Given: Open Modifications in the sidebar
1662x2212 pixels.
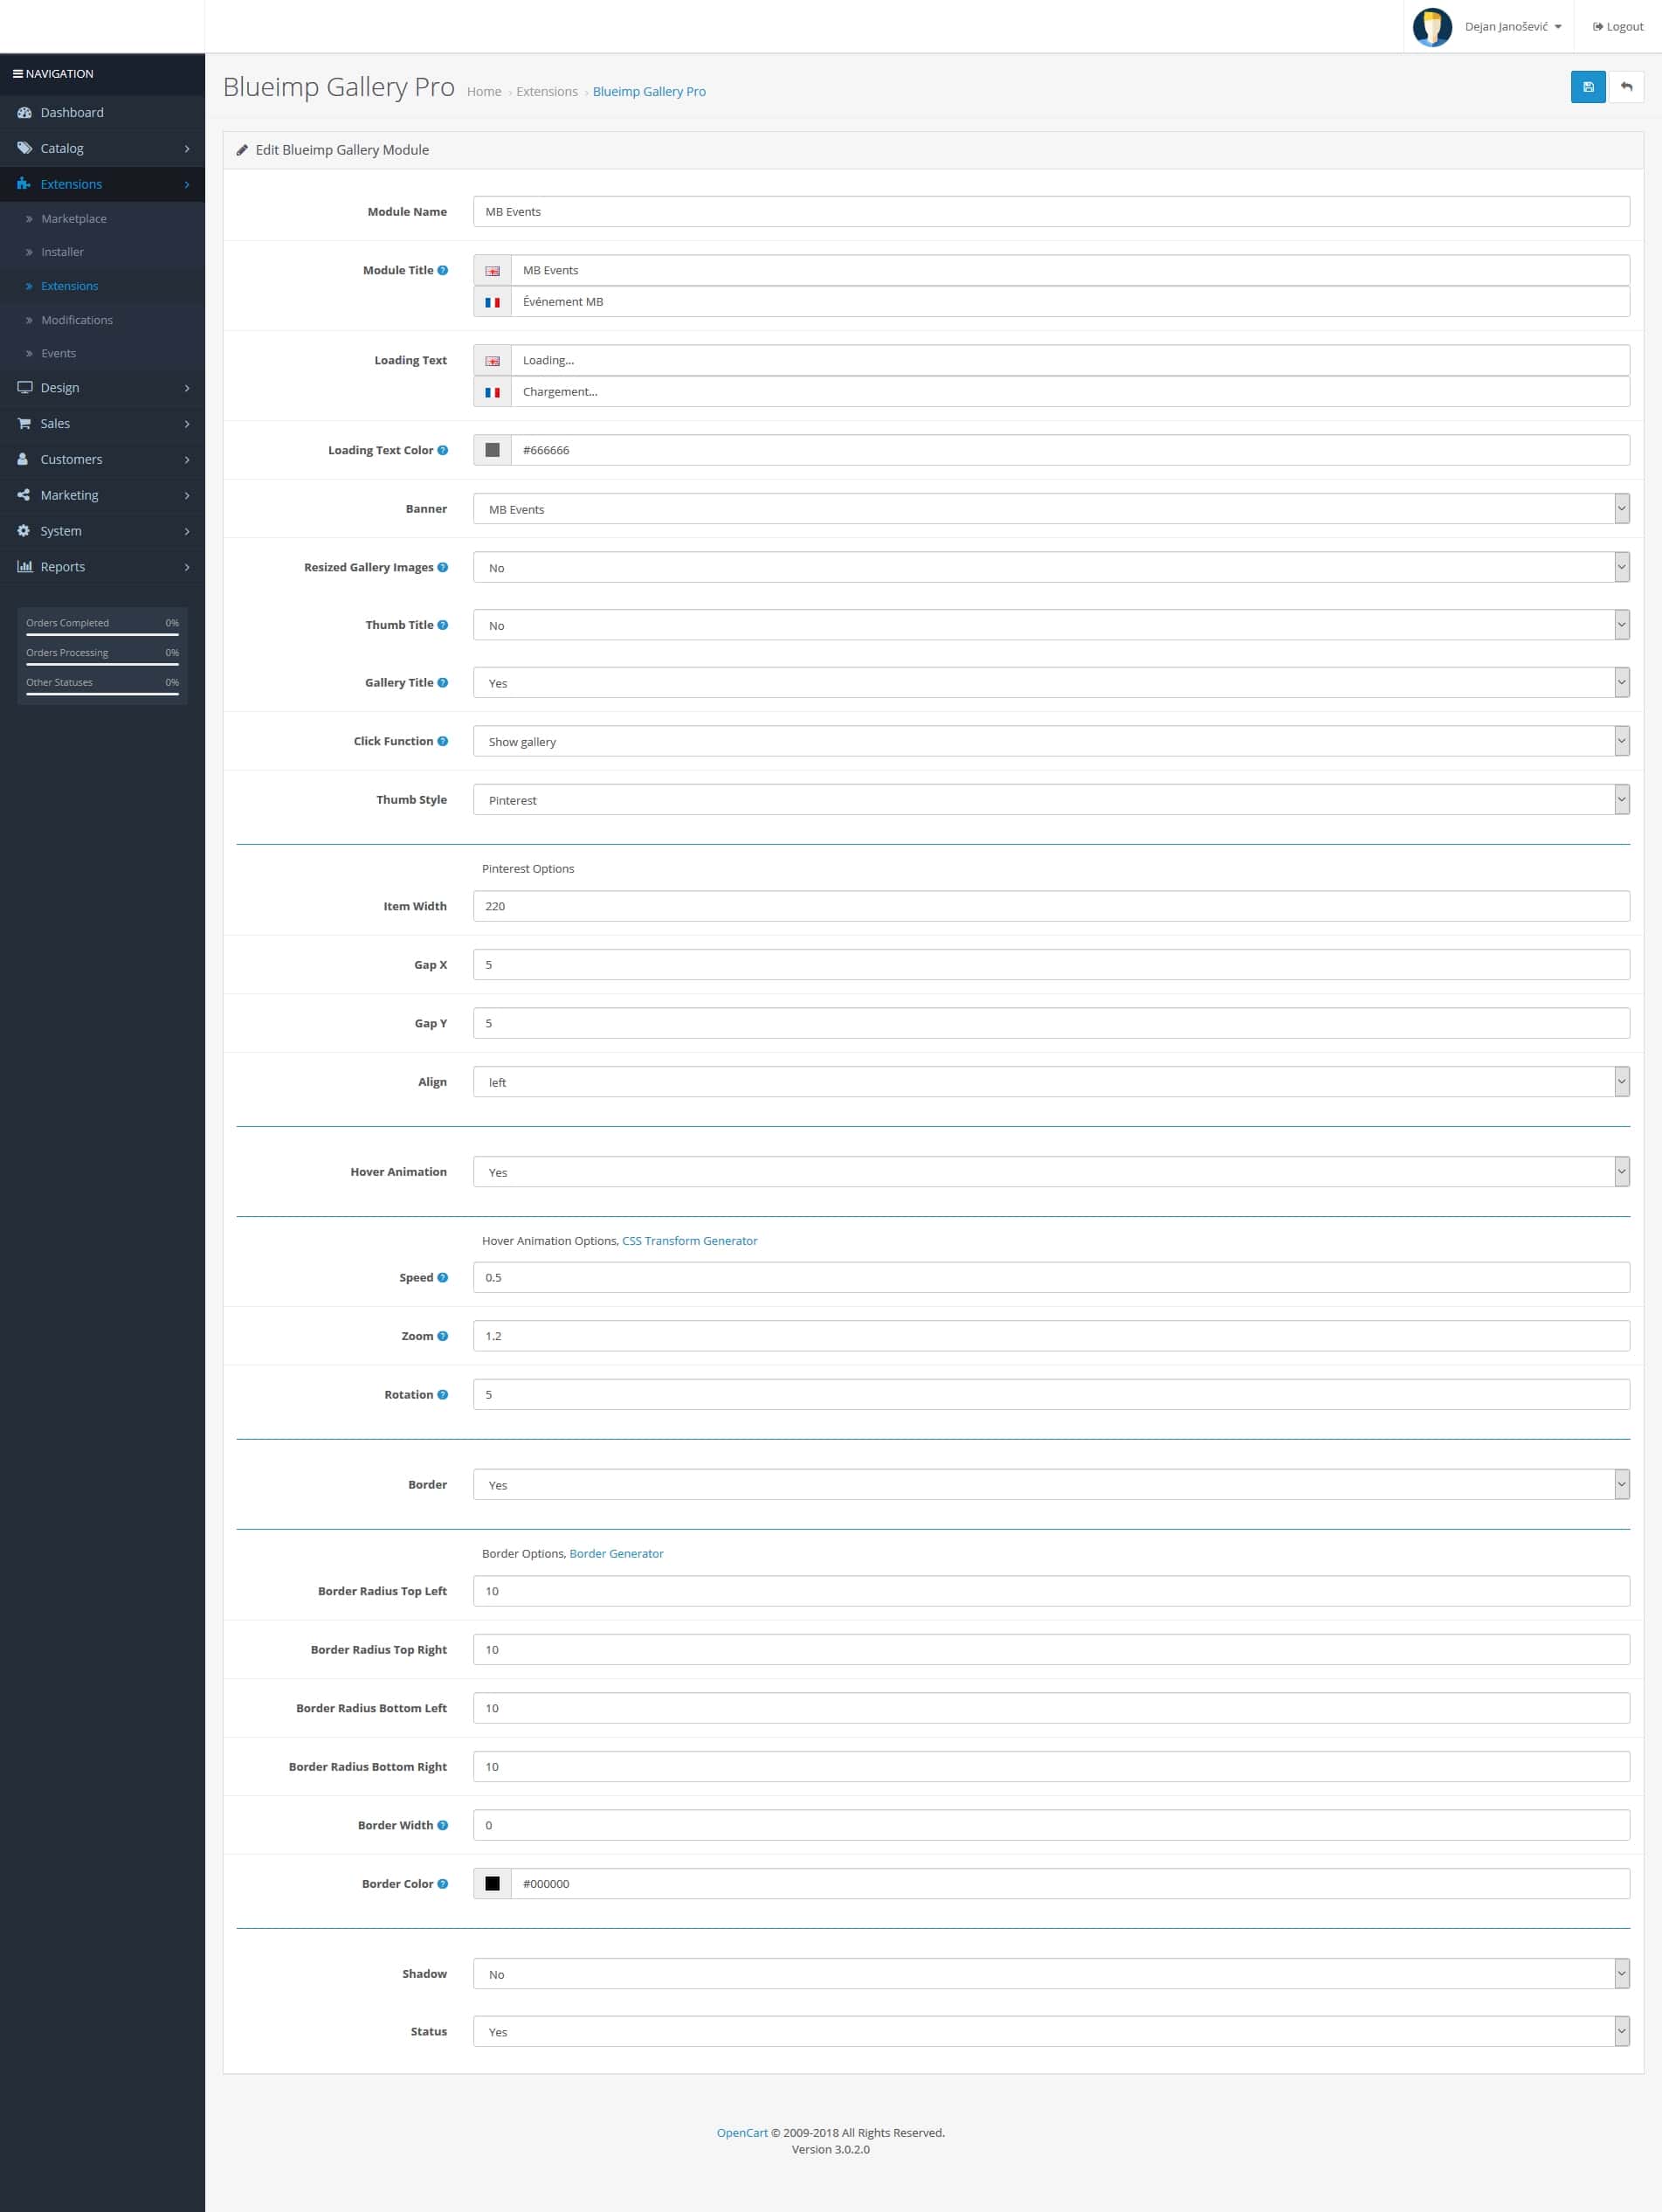Looking at the screenshot, I should (x=77, y=320).
